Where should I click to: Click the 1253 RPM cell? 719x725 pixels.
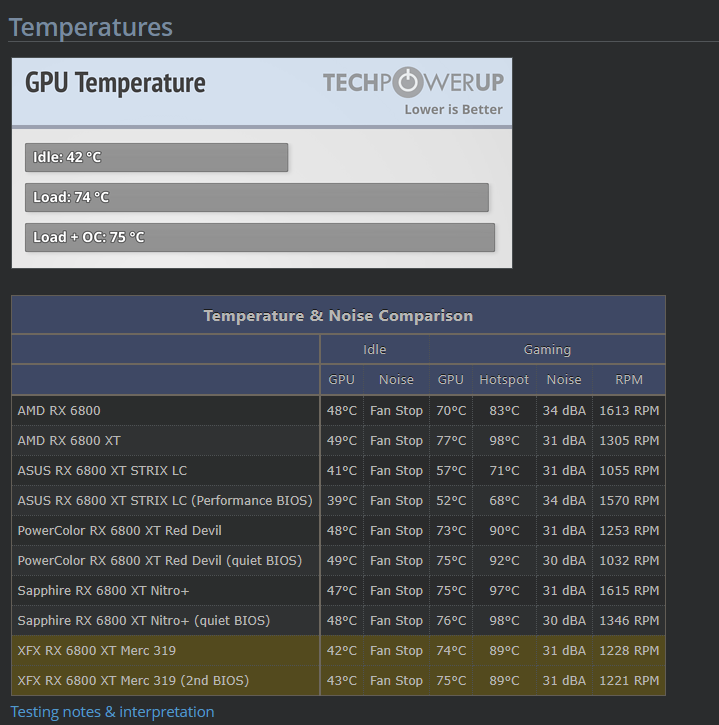pos(629,531)
